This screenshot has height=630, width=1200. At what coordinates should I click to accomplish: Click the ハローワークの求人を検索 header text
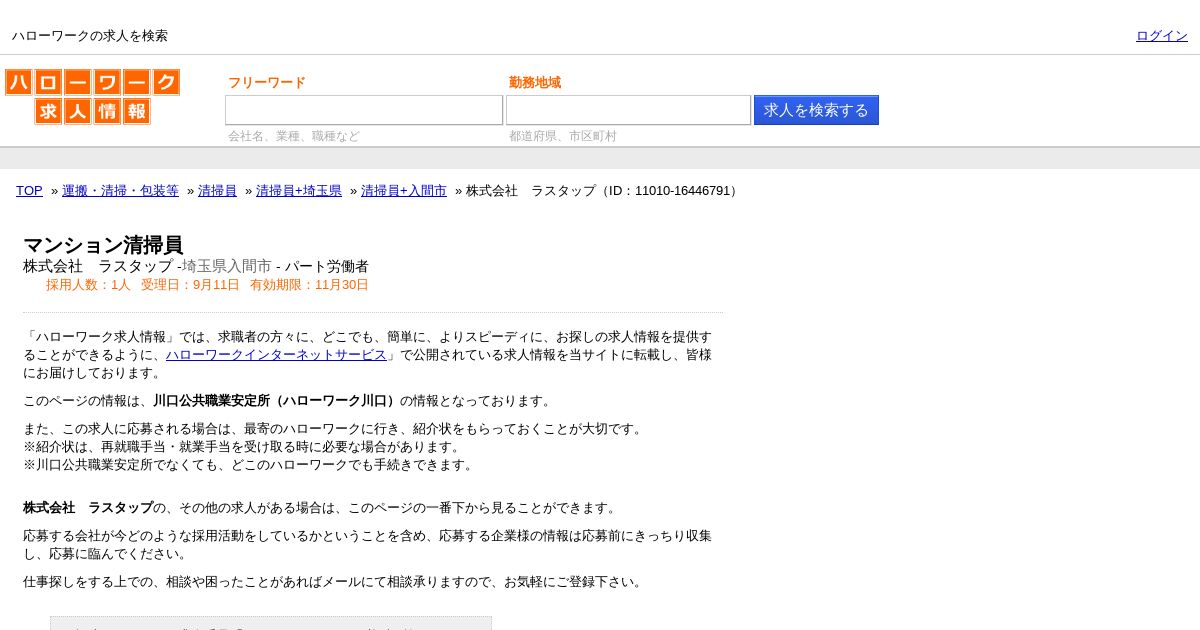(90, 36)
